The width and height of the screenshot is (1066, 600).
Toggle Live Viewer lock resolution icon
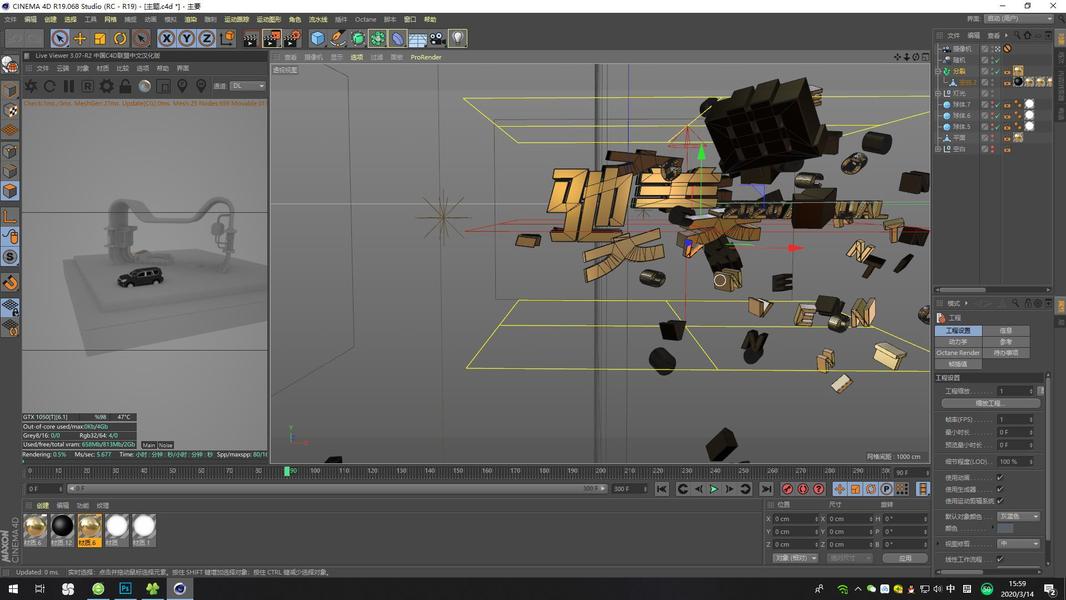pos(125,86)
